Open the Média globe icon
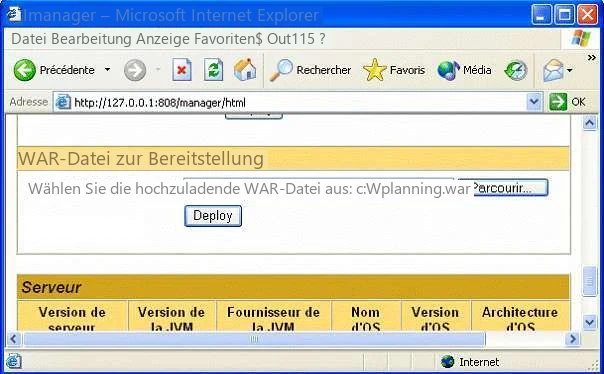This screenshot has height=374, width=604. pyautogui.click(x=448, y=70)
